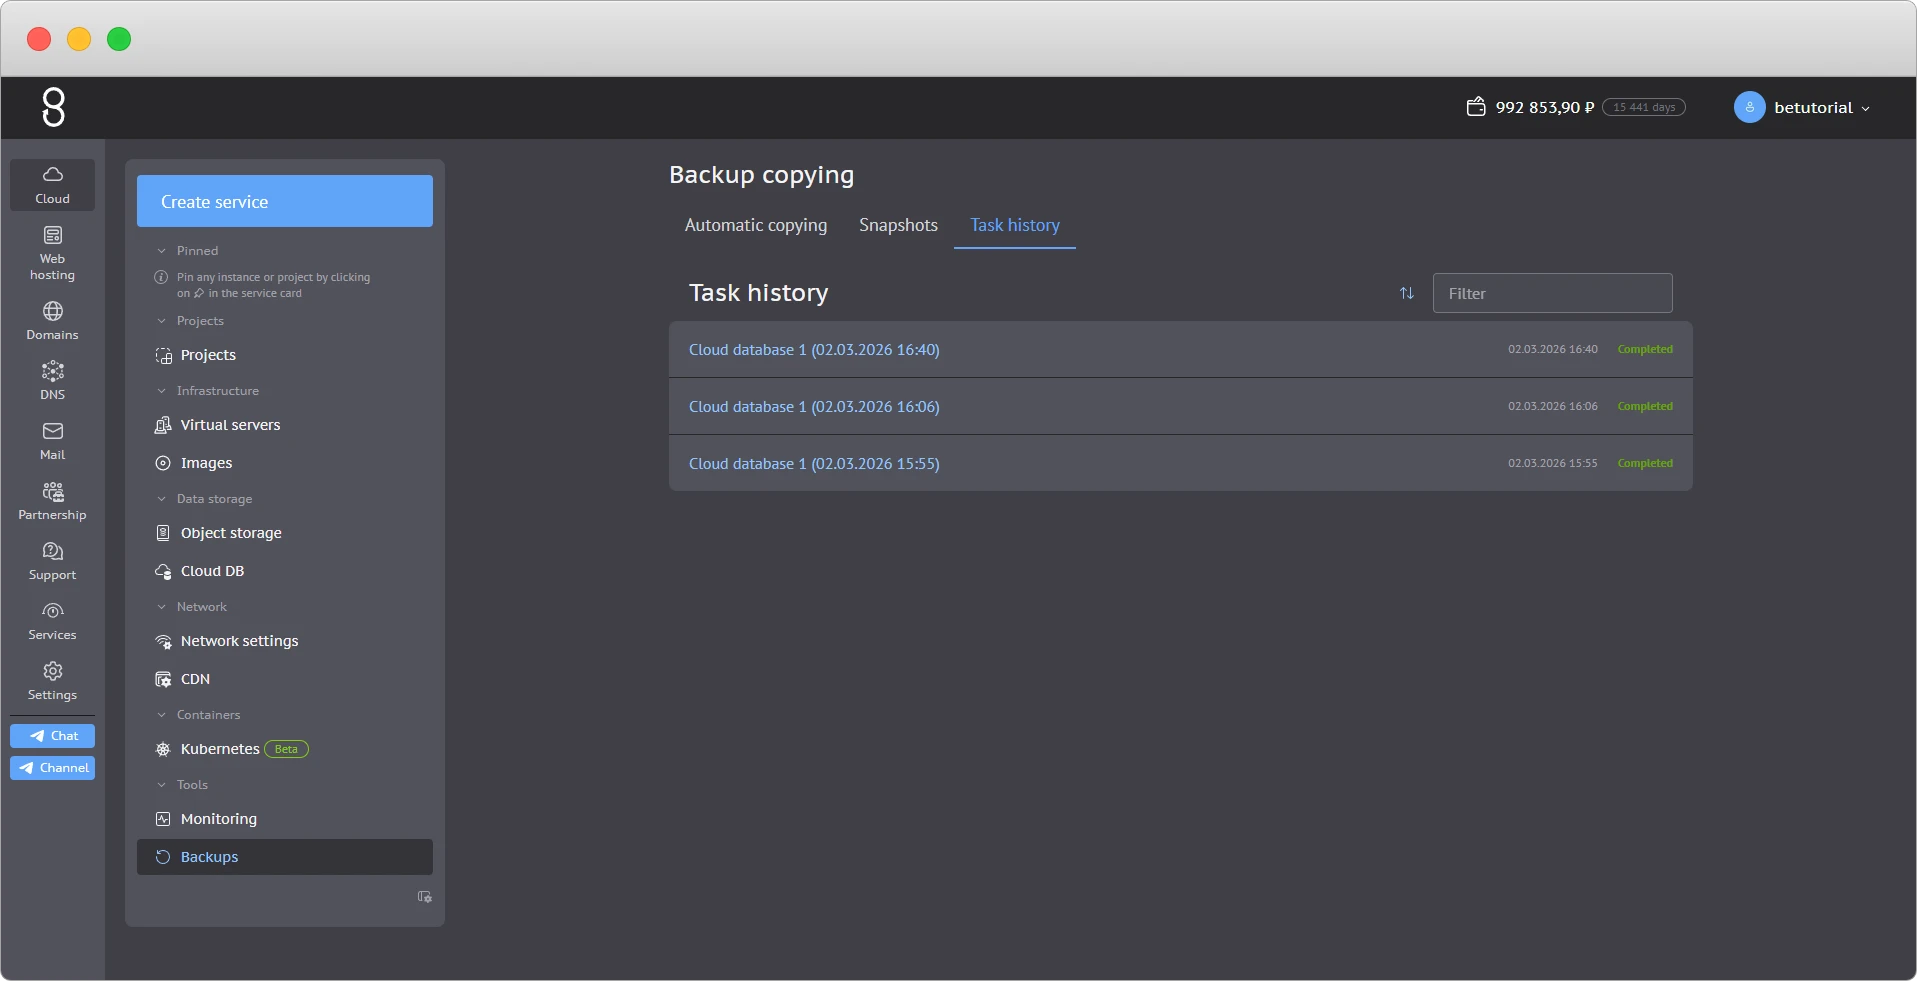Click the 02.03.2026 15:55 timestamp
Viewport: 1917px width, 981px height.
coord(1553,463)
